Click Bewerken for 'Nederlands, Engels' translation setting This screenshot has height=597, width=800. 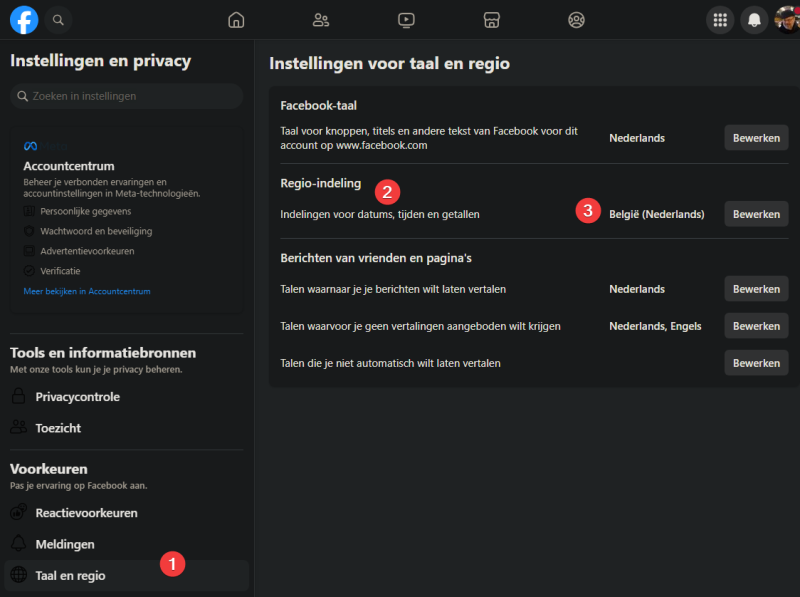coord(756,326)
